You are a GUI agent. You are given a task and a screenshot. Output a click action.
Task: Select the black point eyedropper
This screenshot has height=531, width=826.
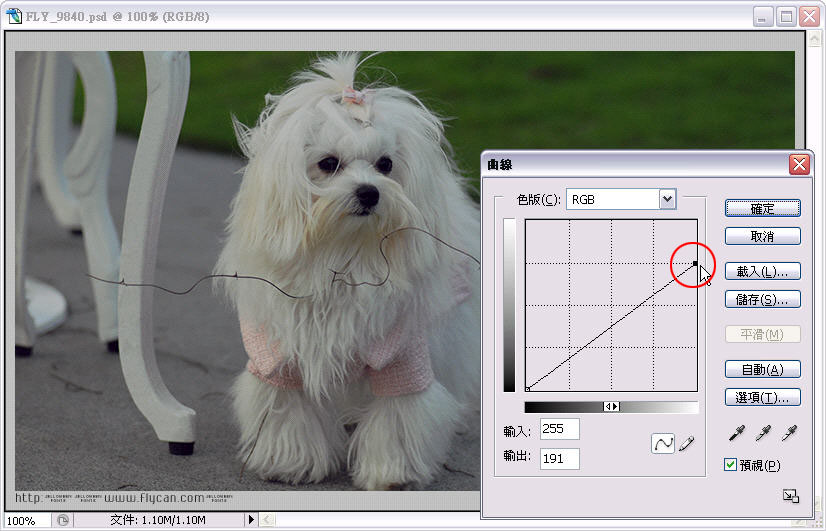[737, 433]
